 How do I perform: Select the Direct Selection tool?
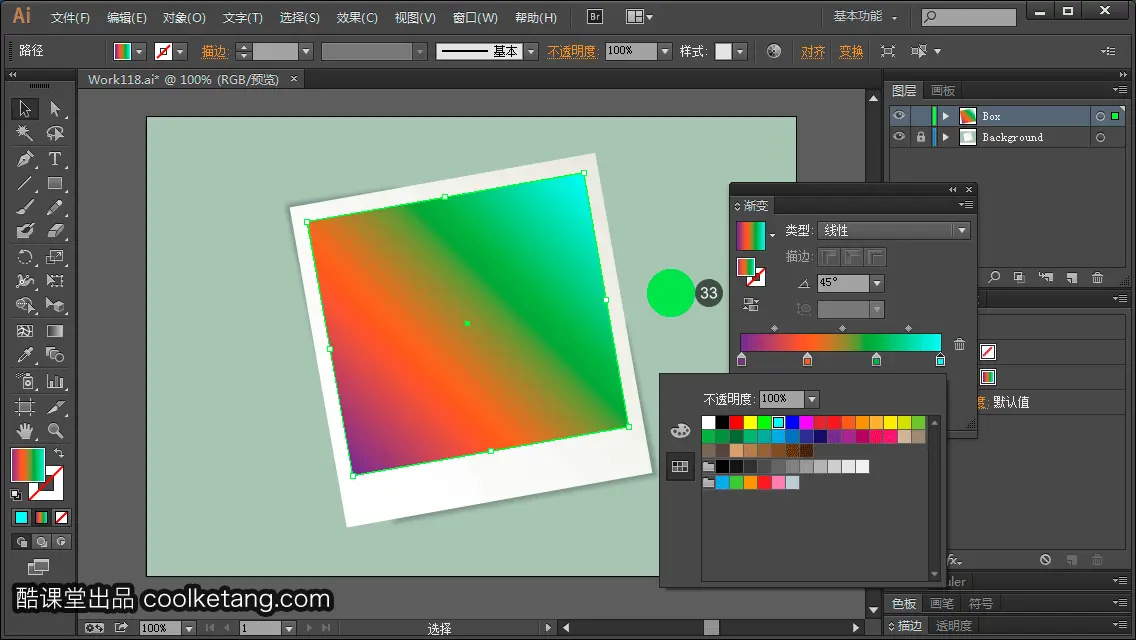pos(55,109)
